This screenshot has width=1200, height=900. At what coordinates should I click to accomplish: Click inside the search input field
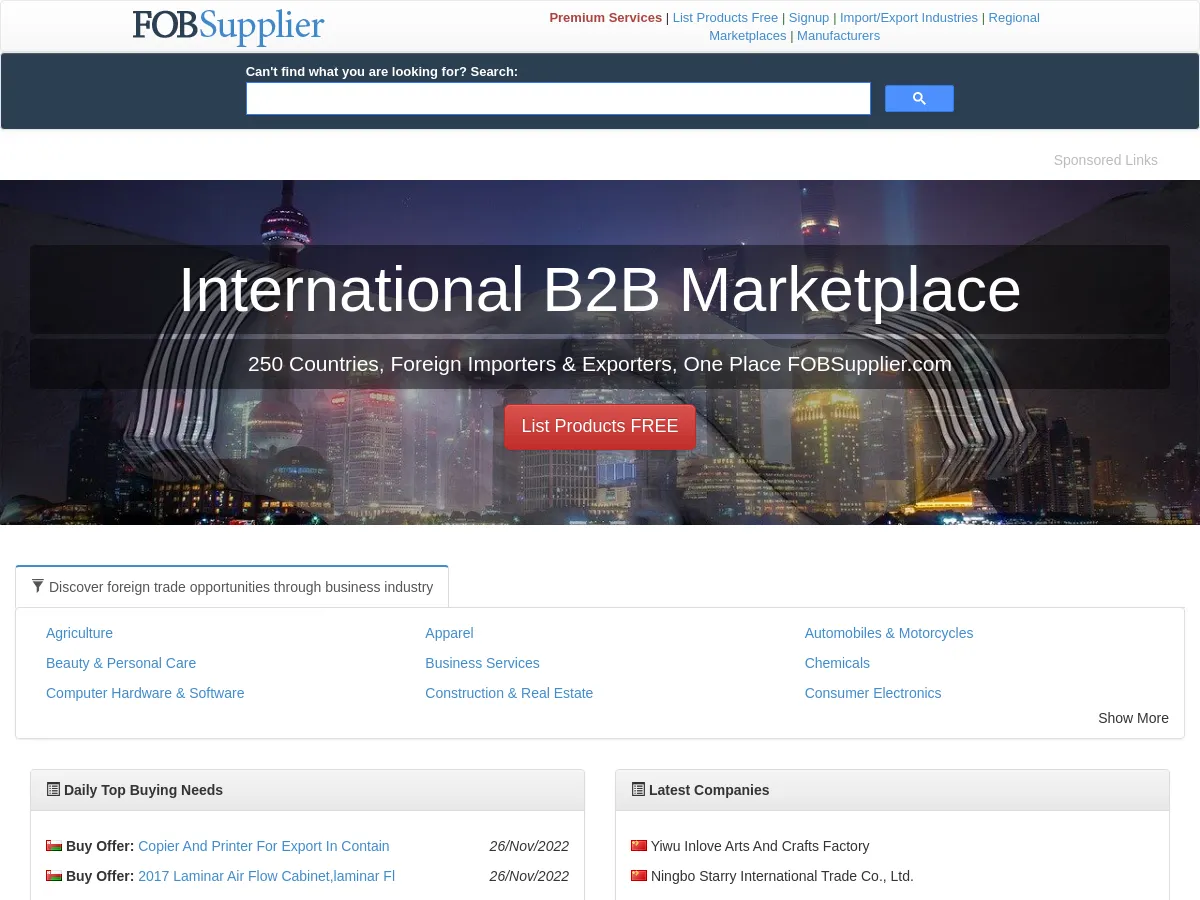[558, 98]
